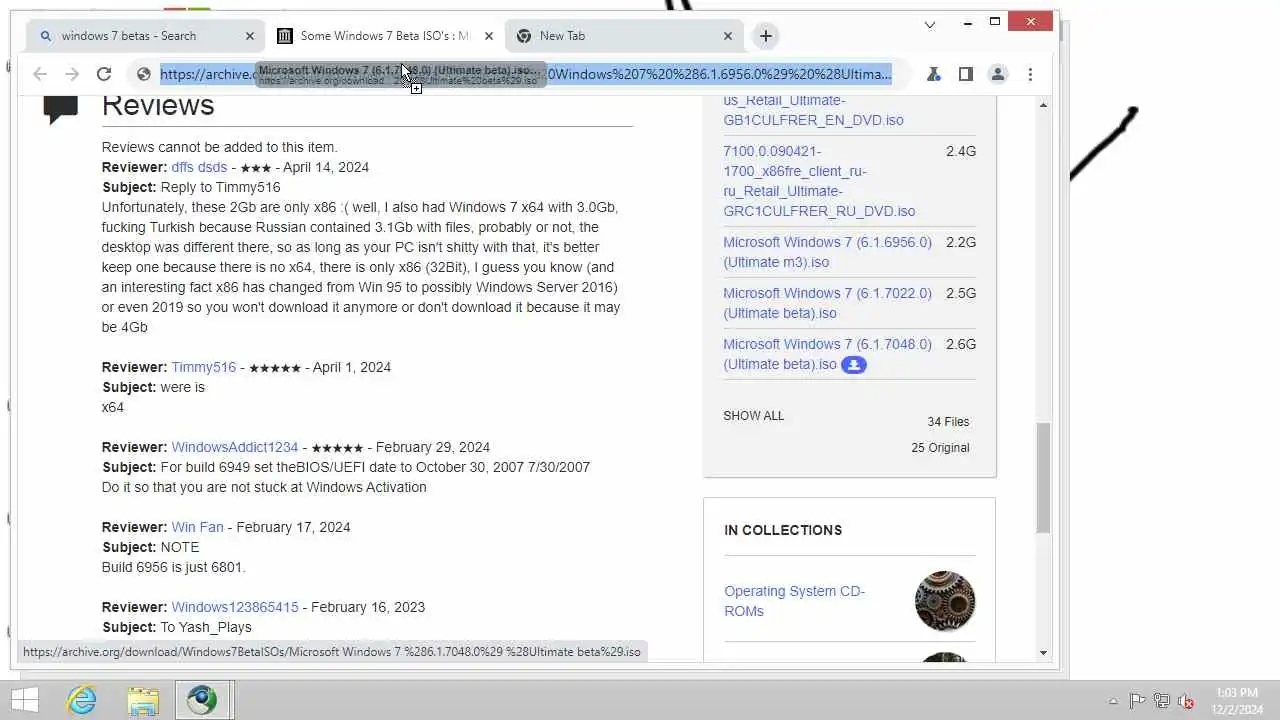Click the 2.6G file size value
This screenshot has height=720, width=1280.
pos(961,344)
